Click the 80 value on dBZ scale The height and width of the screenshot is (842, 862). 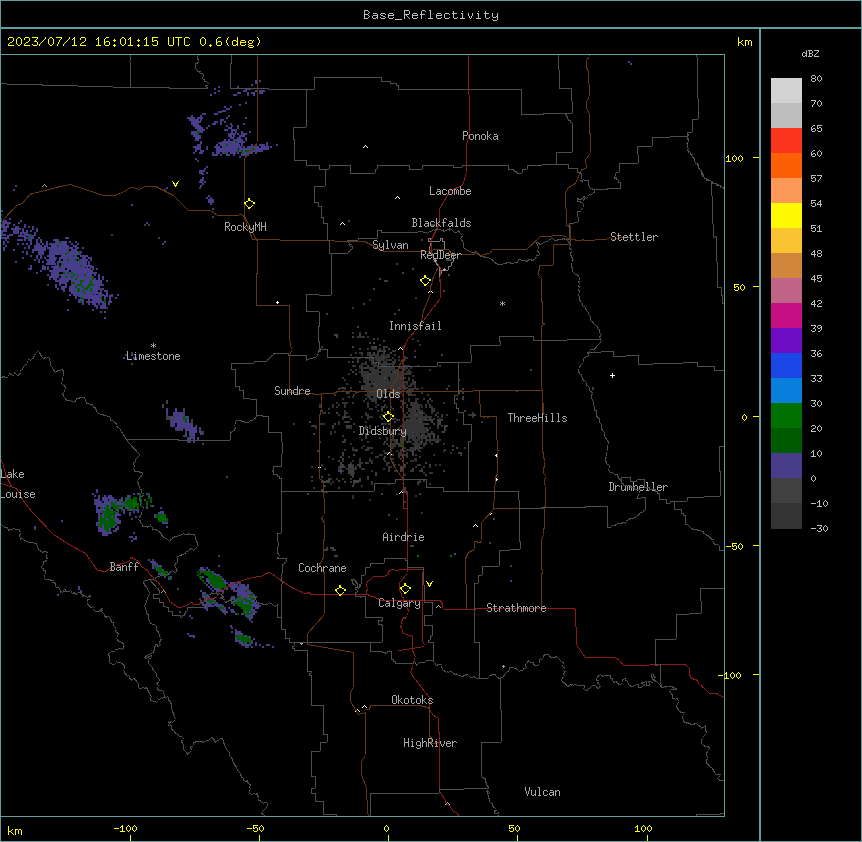pyautogui.click(x=816, y=79)
